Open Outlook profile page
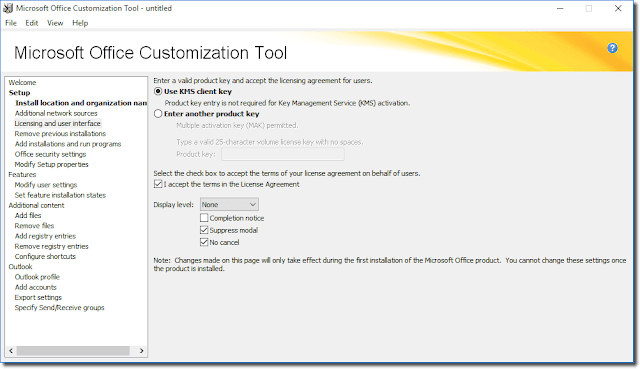This screenshot has width=640, height=369. pos(37,277)
